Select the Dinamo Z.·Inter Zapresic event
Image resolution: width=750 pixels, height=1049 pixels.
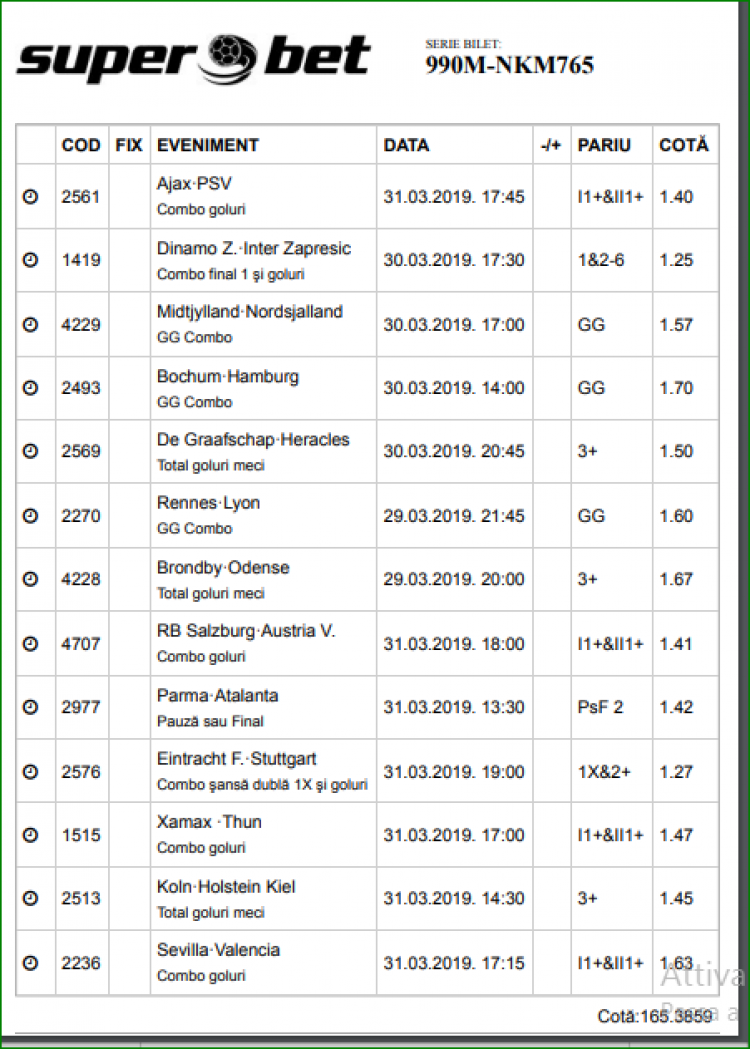254,248
